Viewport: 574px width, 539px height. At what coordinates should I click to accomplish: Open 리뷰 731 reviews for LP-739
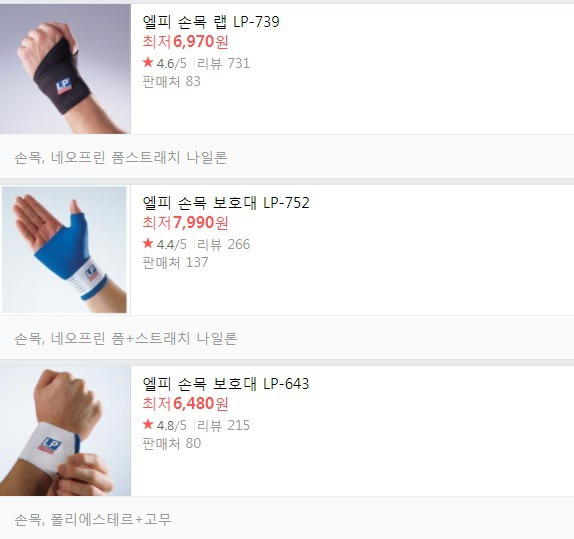(x=223, y=63)
